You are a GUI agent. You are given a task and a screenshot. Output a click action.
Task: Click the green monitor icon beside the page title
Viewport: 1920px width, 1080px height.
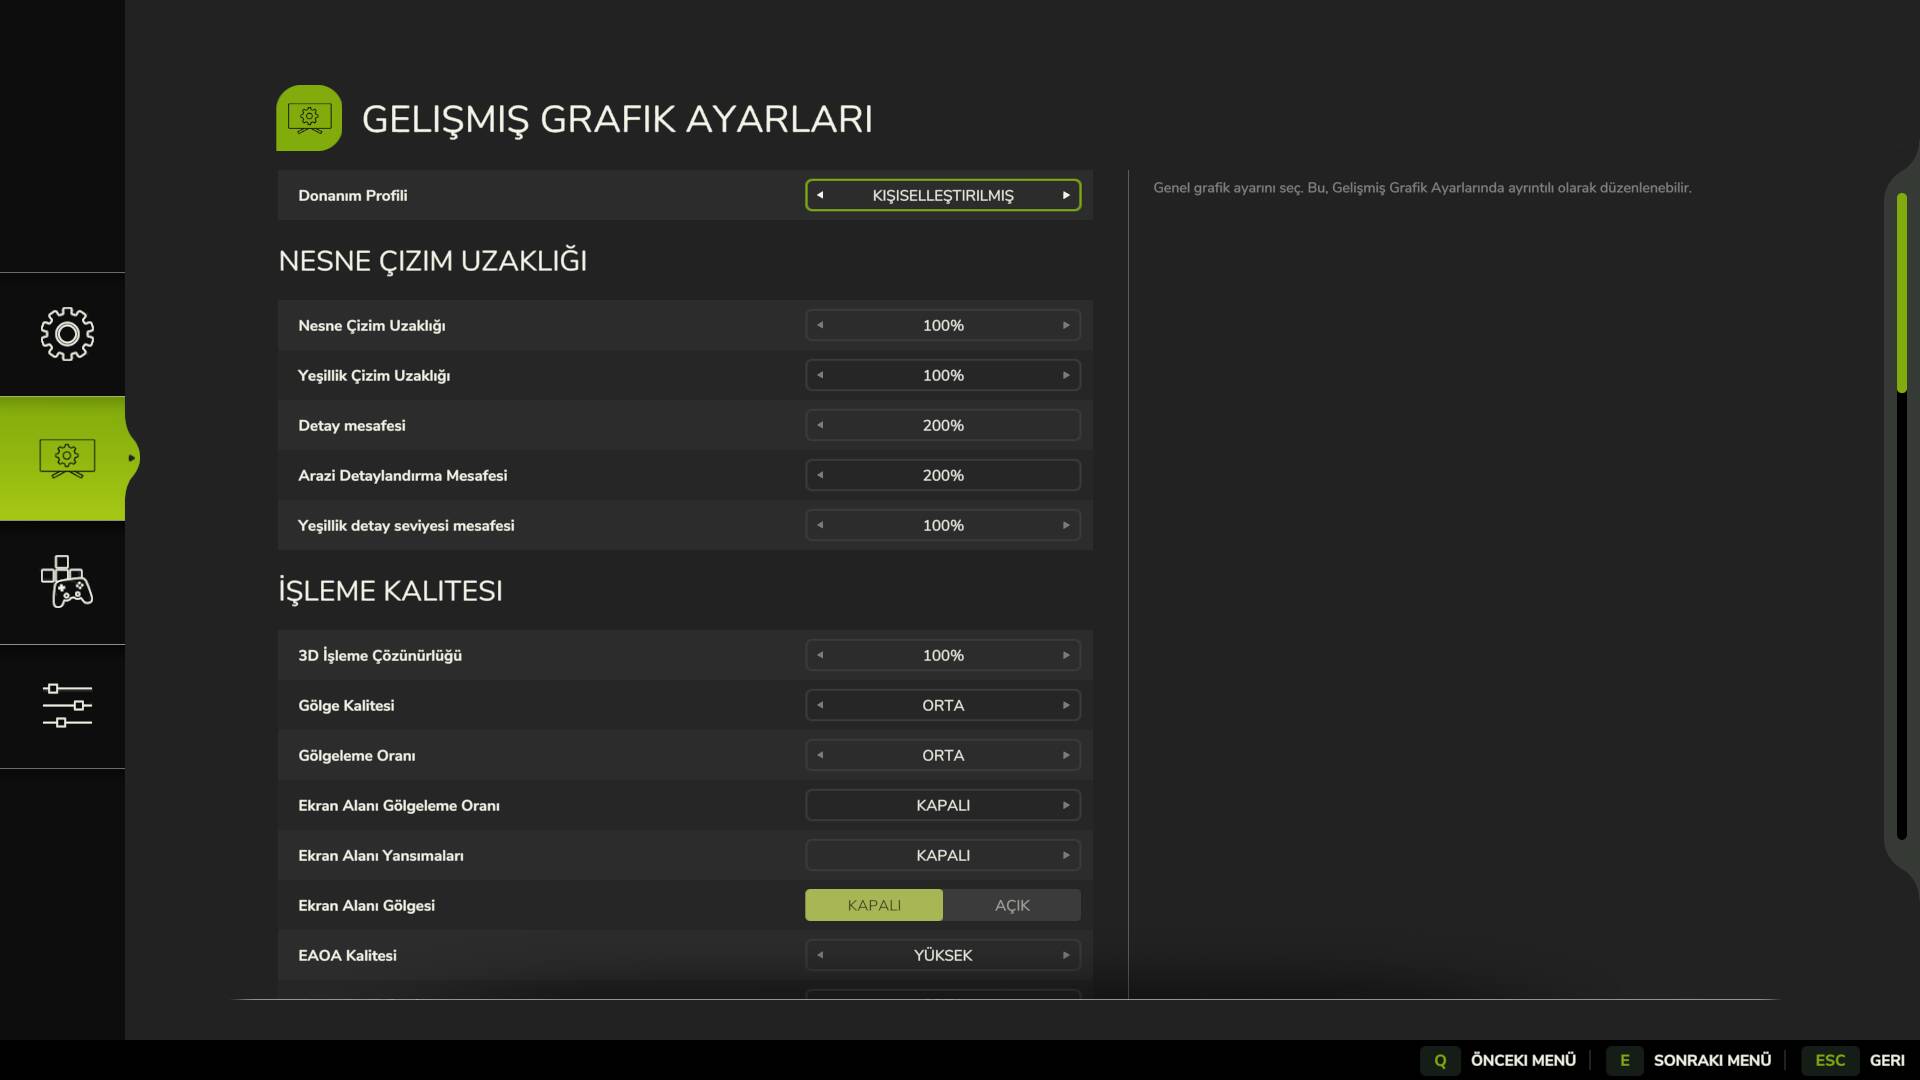point(309,118)
